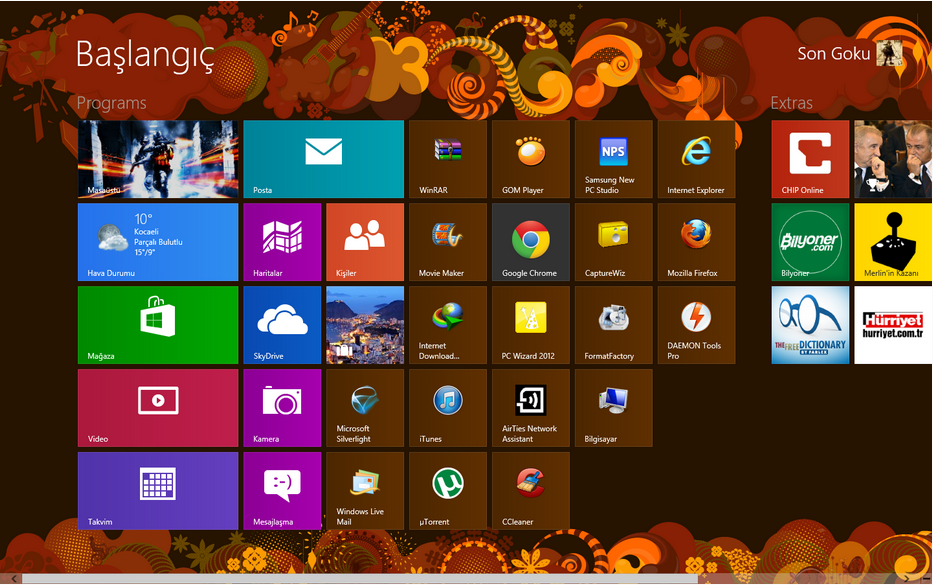Viewport: 933px width, 585px height.
Task: Launch GOM Player
Action: point(530,159)
